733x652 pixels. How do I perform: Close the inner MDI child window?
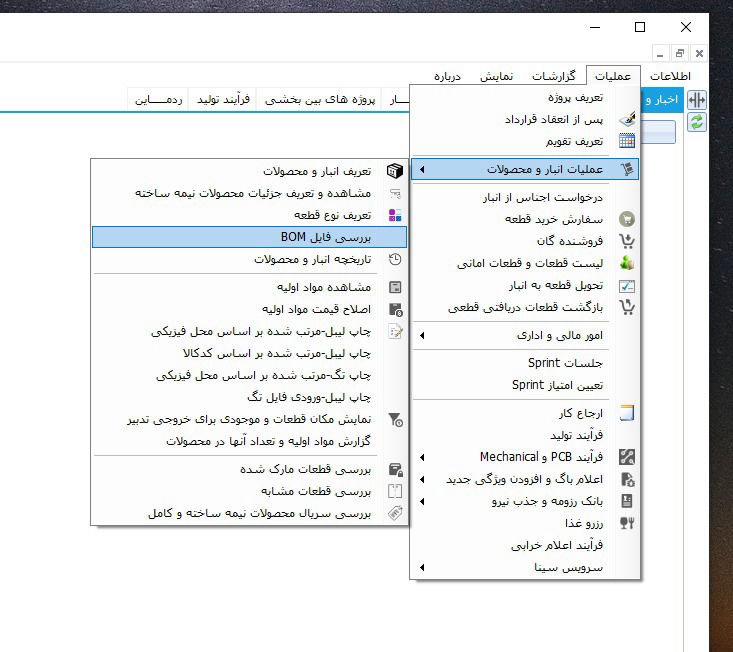(x=699, y=53)
